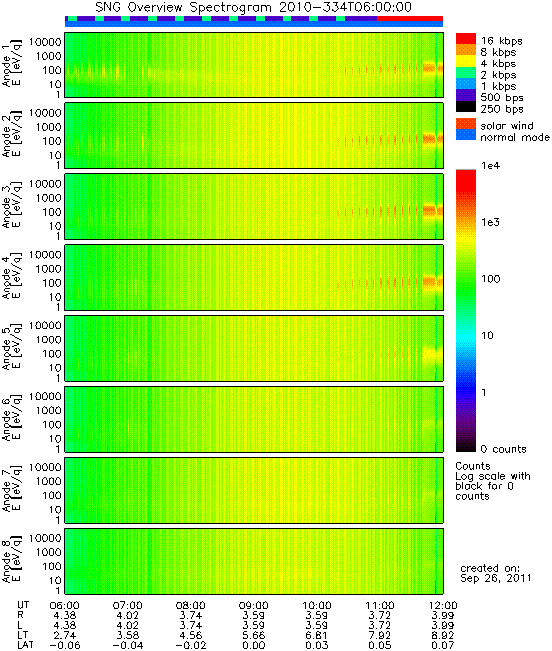
Task: Click the LT value 5.66 at 09:00
Action: [x=254, y=635]
